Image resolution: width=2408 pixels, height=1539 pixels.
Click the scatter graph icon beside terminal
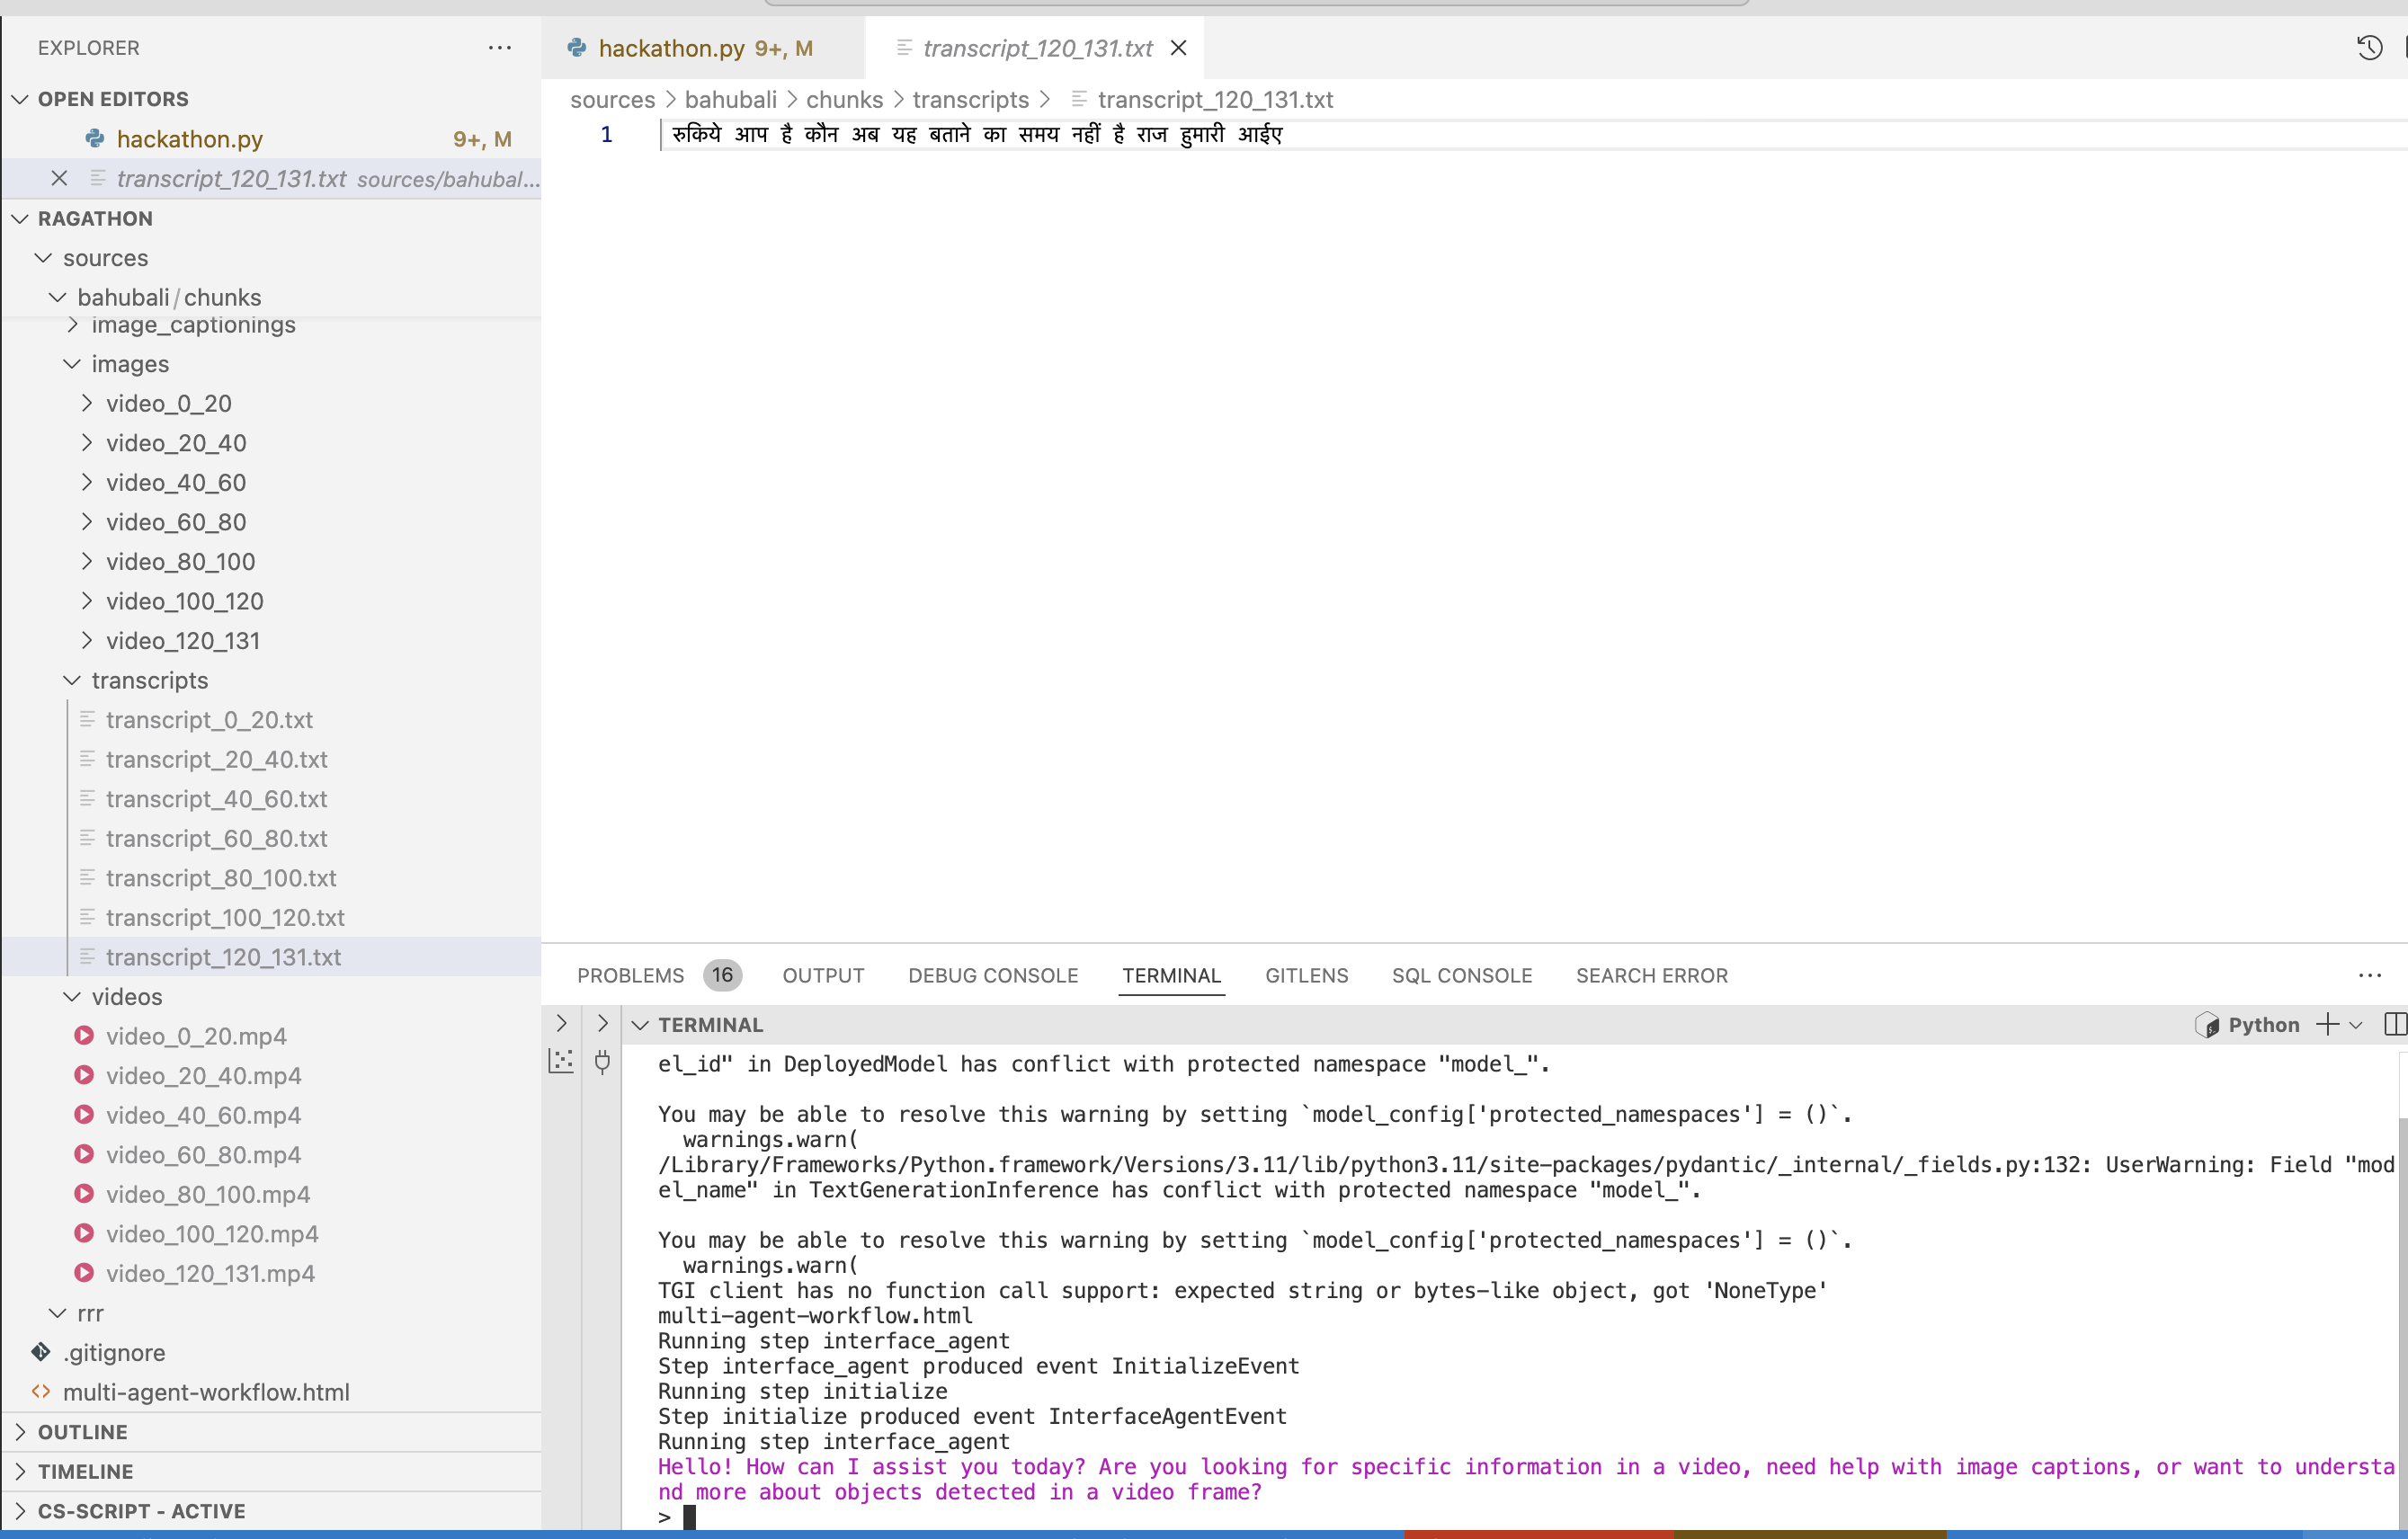click(562, 1062)
